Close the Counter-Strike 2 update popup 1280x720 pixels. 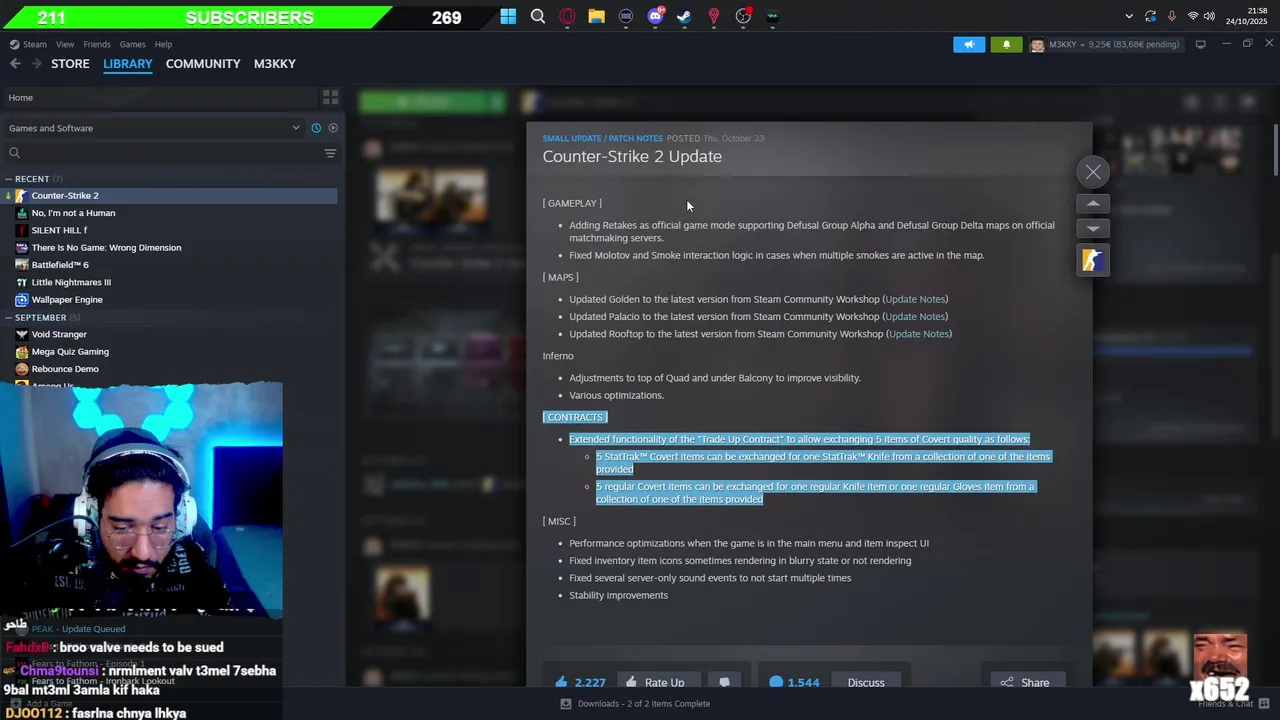(x=1093, y=172)
